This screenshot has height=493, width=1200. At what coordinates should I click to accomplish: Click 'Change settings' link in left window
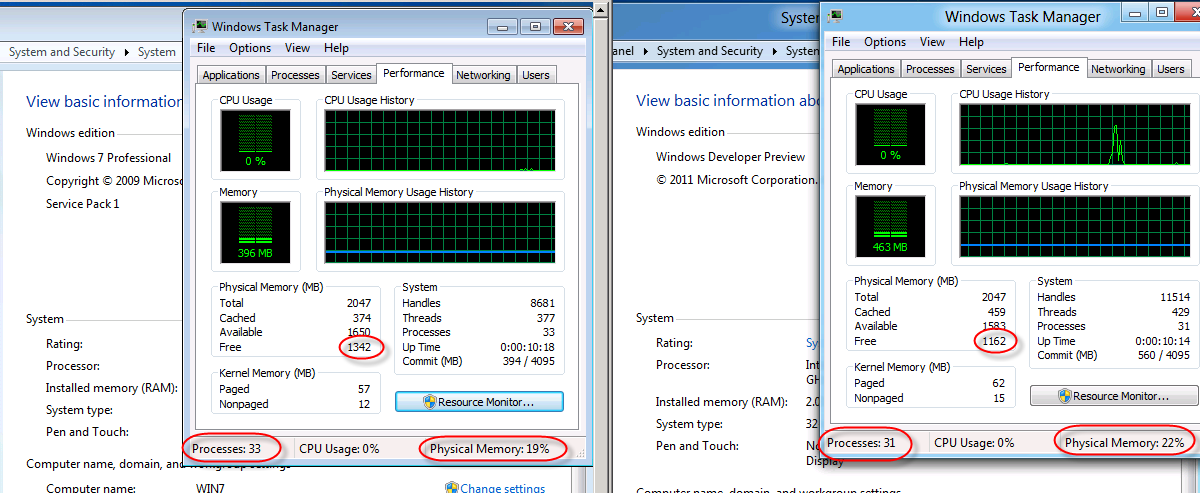coord(502,489)
